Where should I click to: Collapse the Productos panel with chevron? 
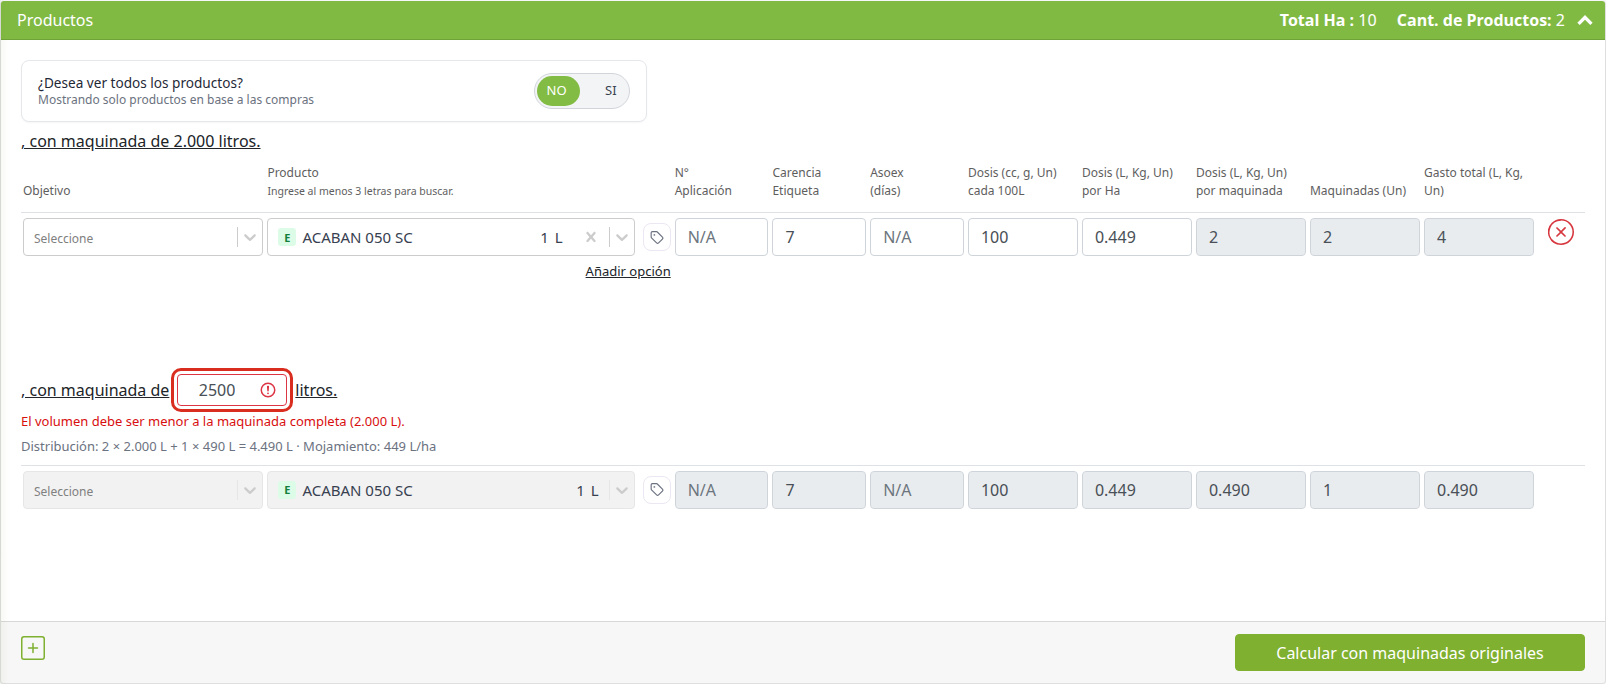(1585, 20)
